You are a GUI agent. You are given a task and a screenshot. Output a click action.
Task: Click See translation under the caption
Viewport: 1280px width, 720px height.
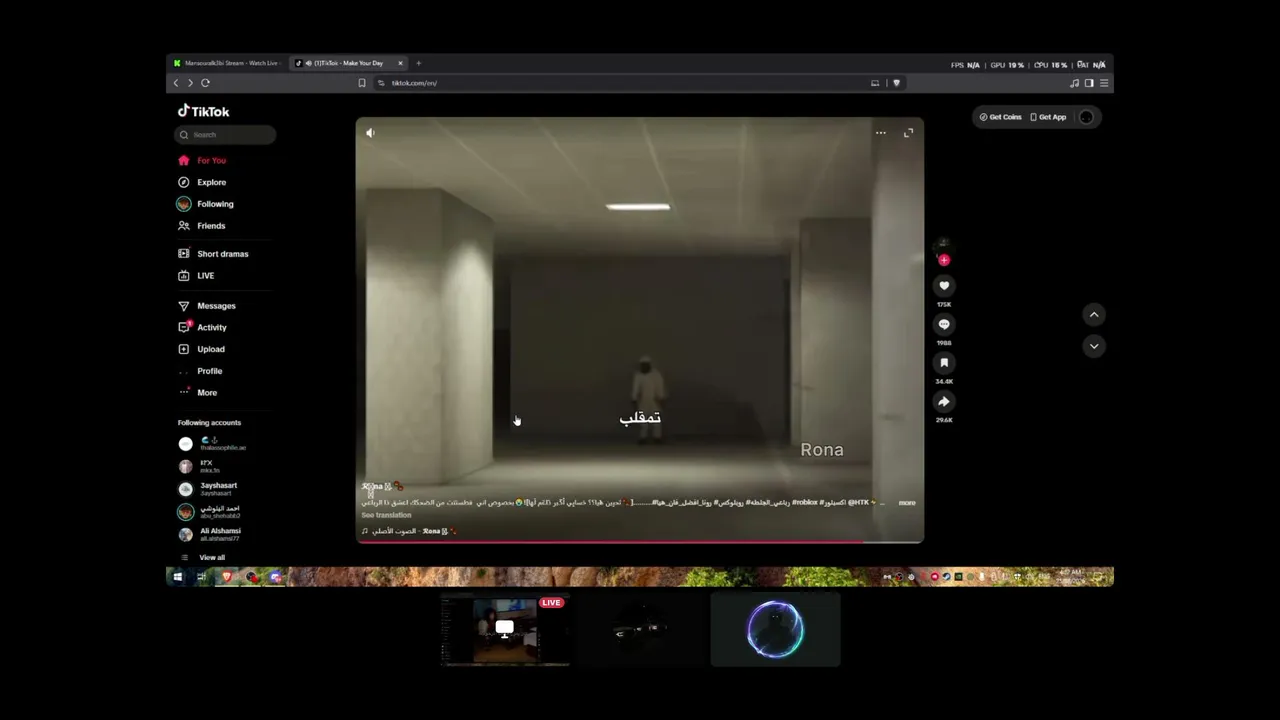pyautogui.click(x=386, y=515)
